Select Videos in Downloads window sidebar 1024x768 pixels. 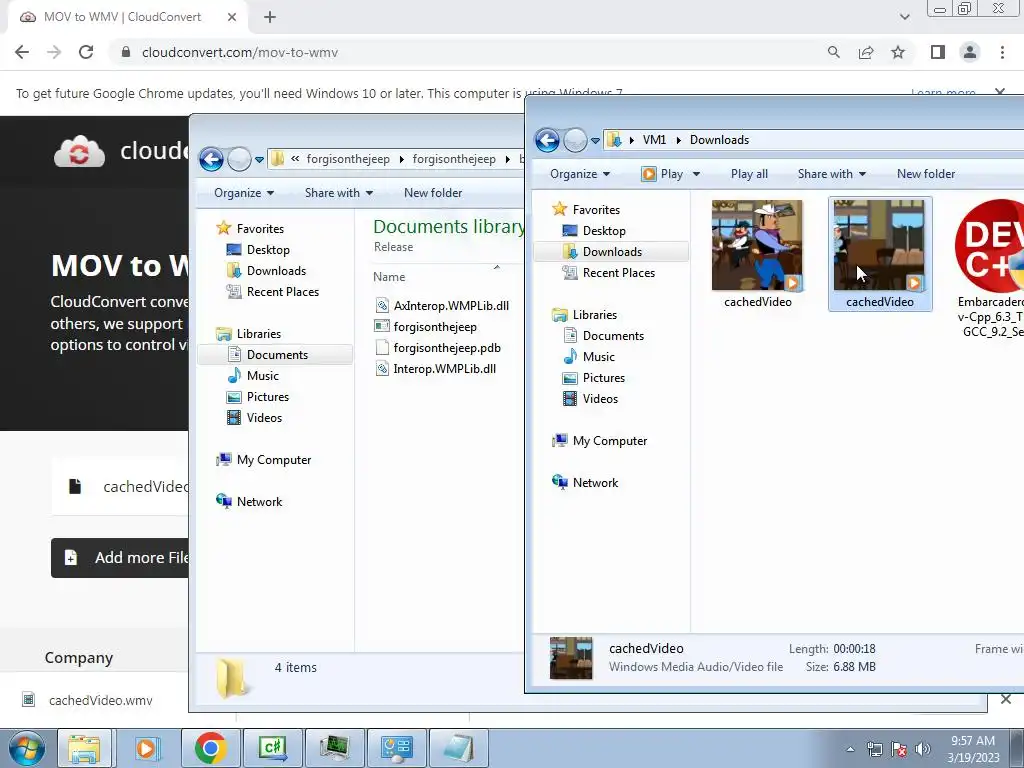tap(600, 398)
